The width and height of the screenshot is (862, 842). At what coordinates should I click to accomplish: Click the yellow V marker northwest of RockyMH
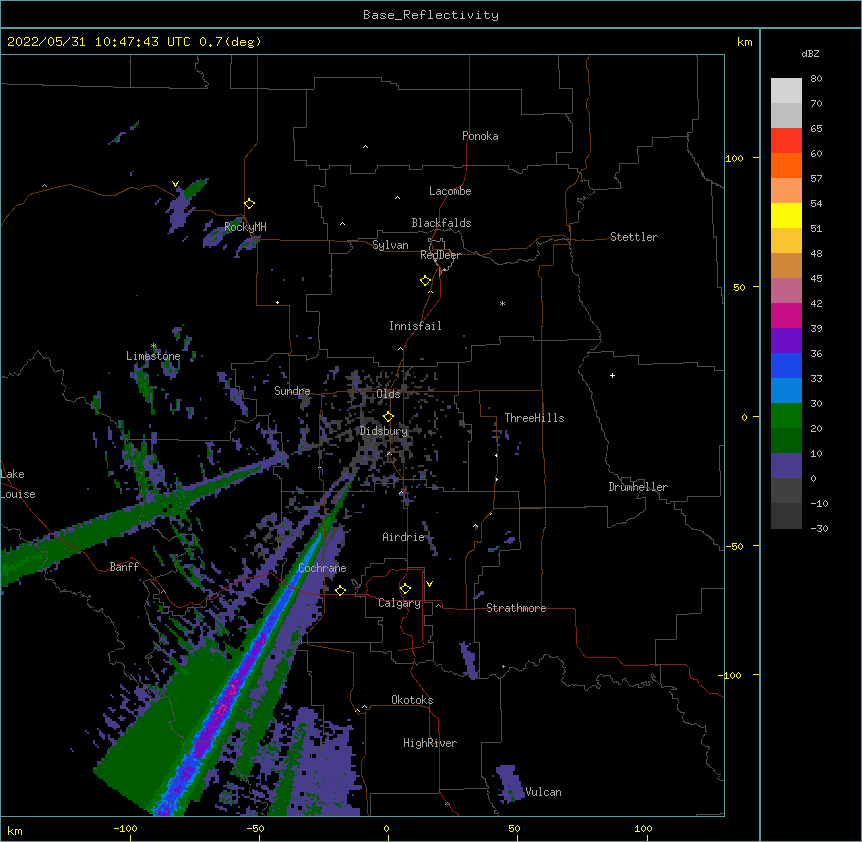pos(175,184)
